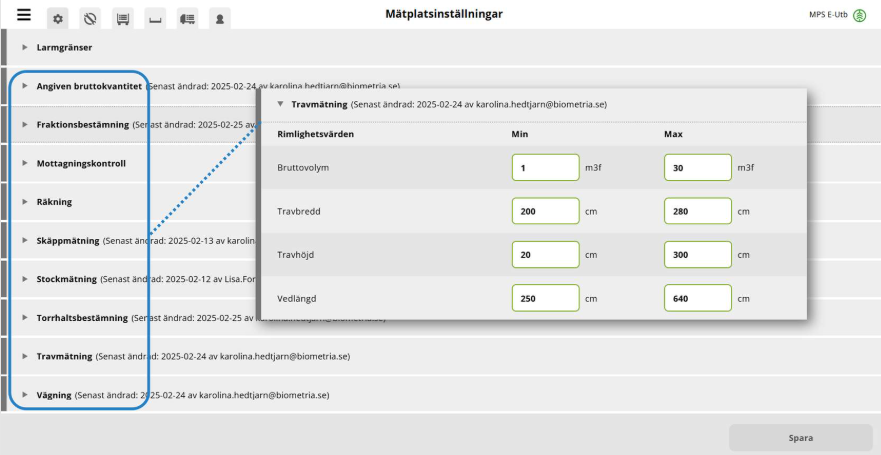
Task: Focus the Travhöjd Min input field
Action: [x=545, y=255]
